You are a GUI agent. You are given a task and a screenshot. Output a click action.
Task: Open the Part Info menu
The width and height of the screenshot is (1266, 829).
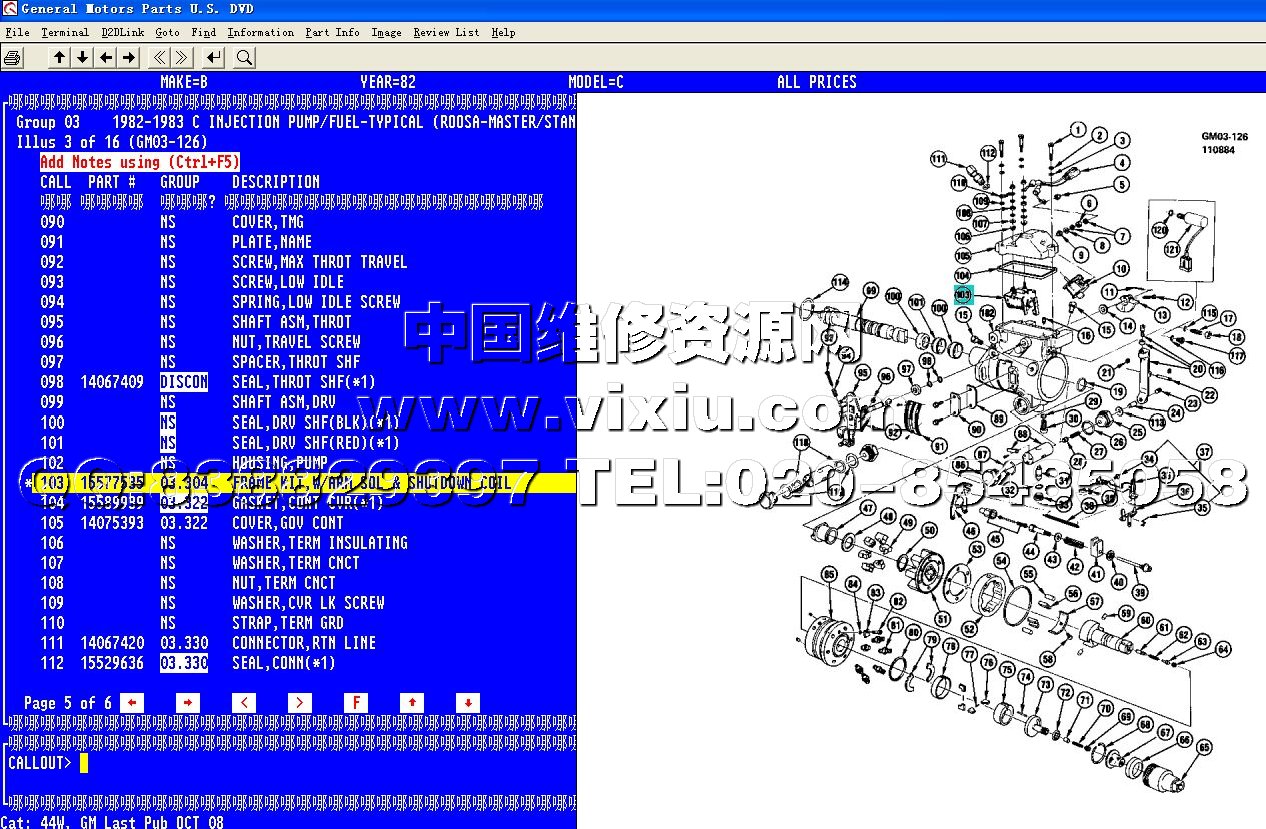point(332,32)
